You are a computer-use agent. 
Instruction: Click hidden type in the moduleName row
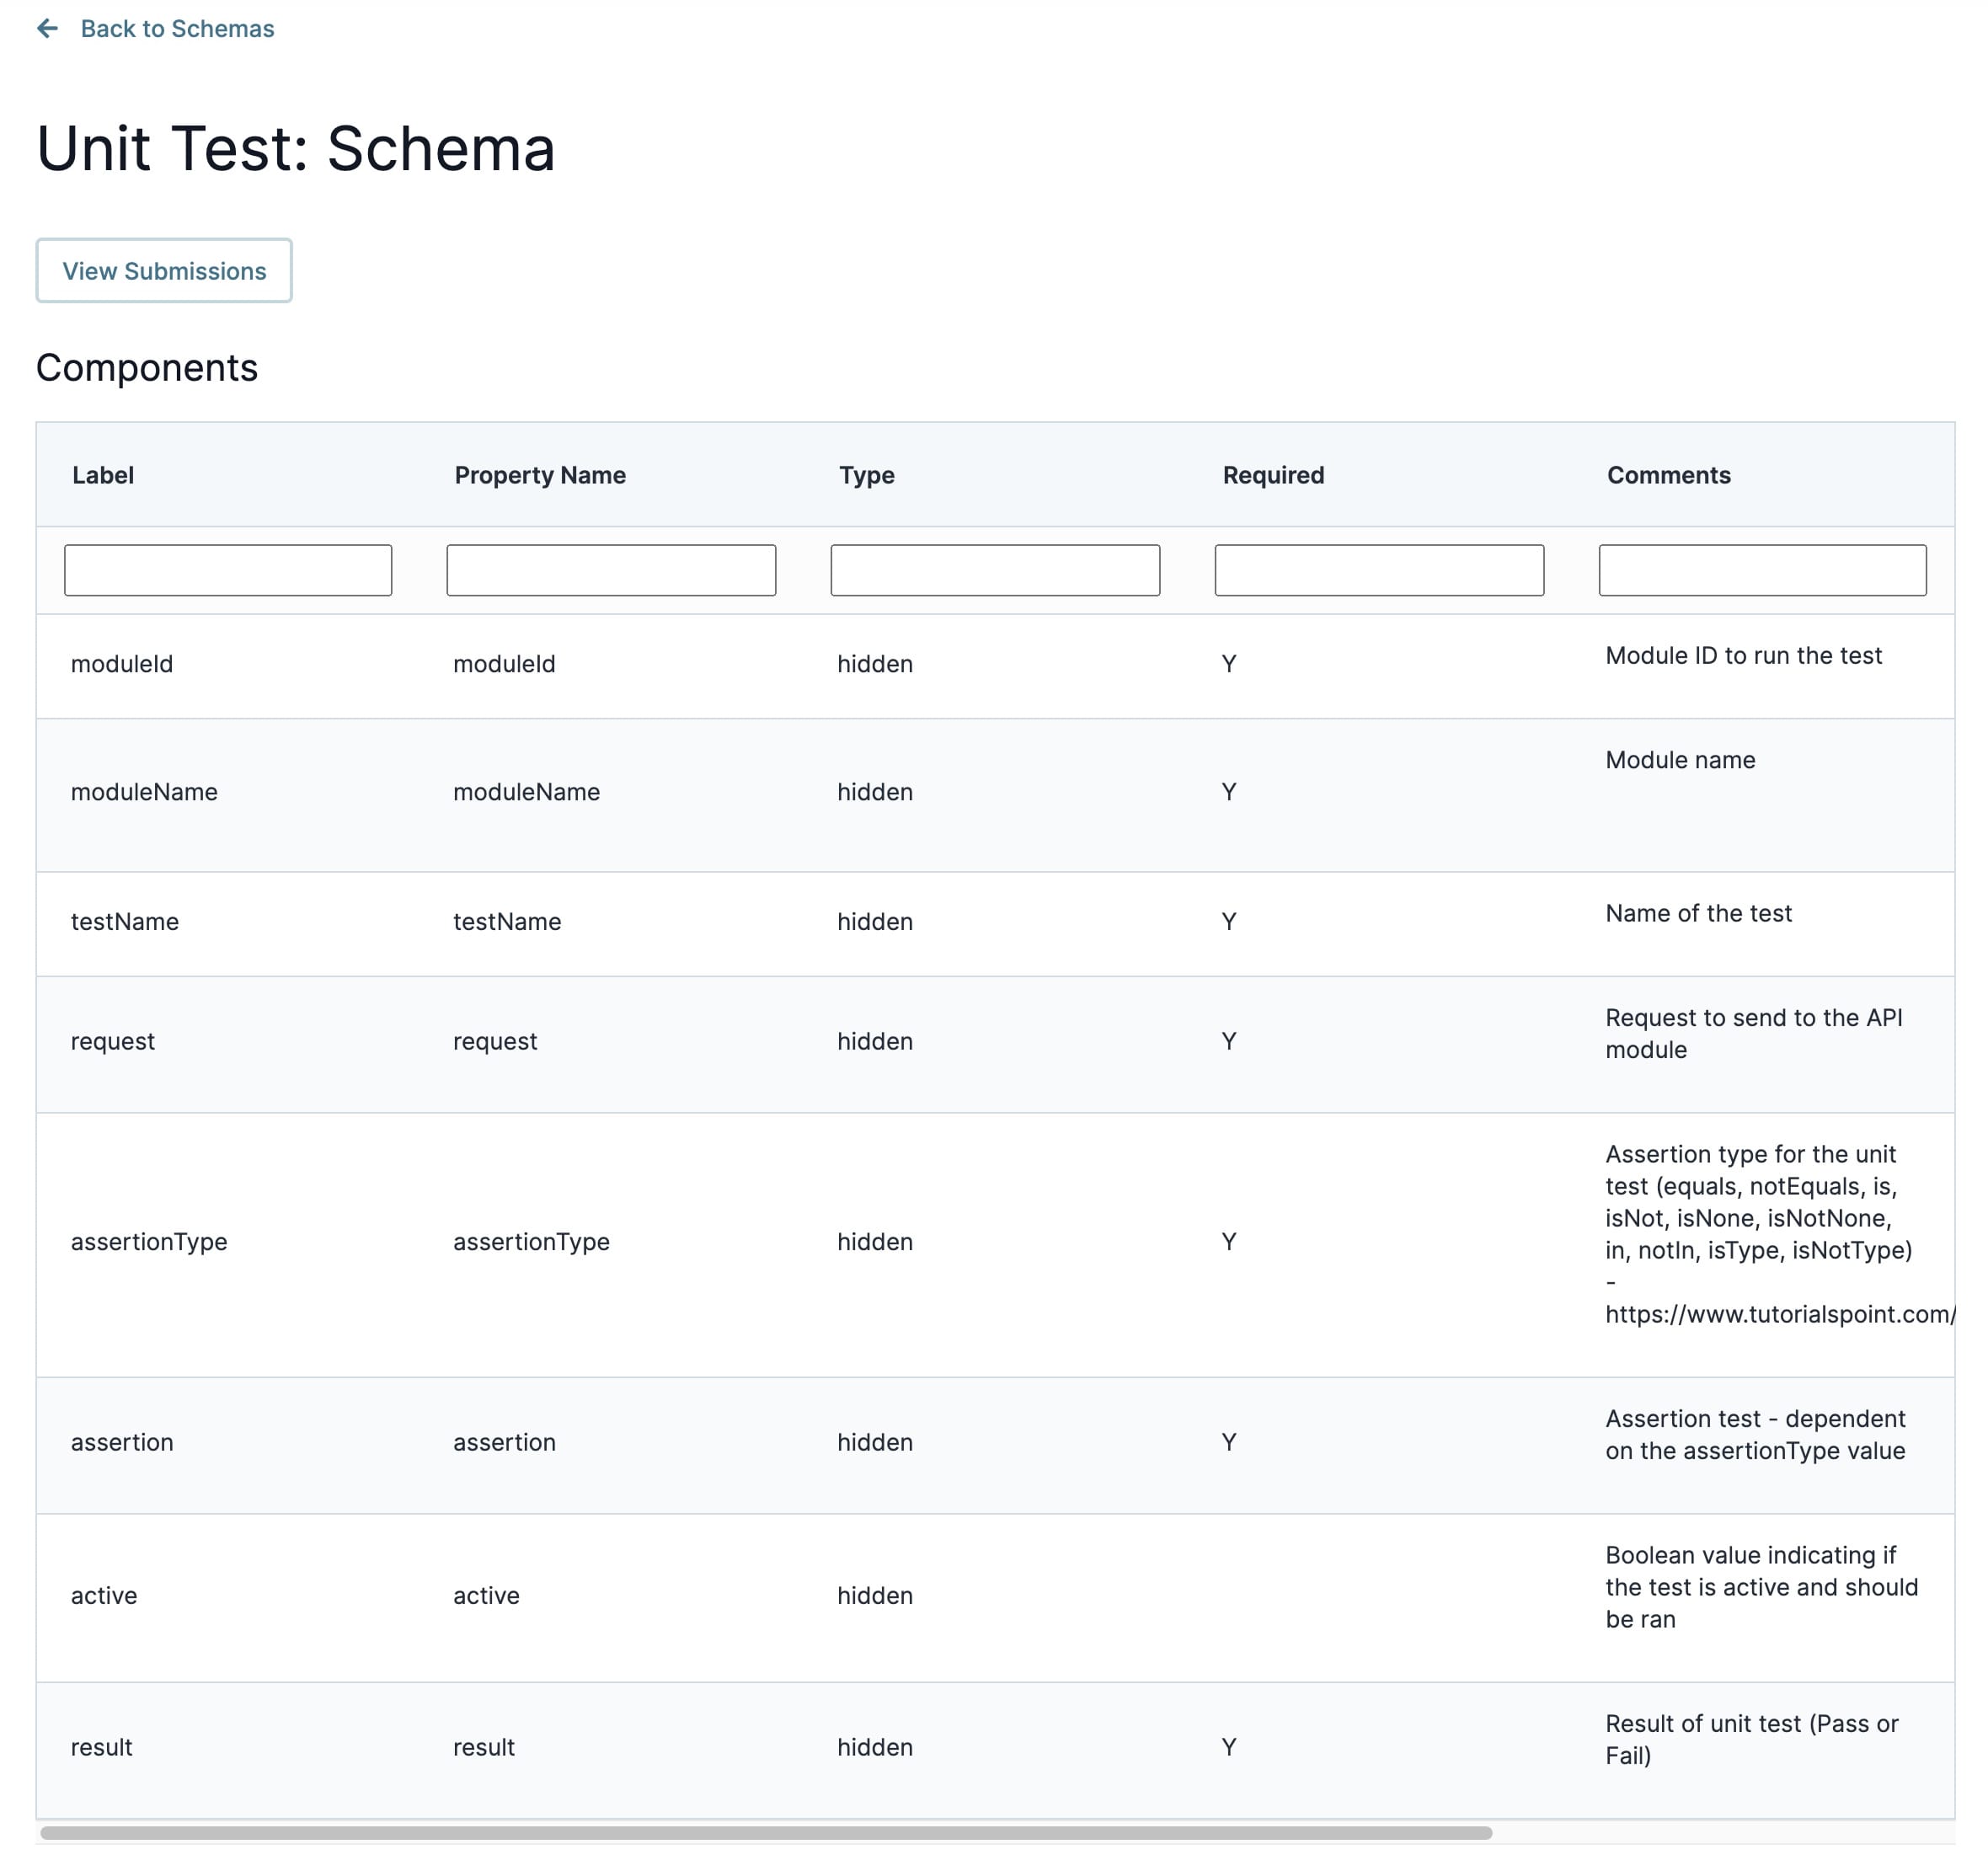[x=875, y=793]
